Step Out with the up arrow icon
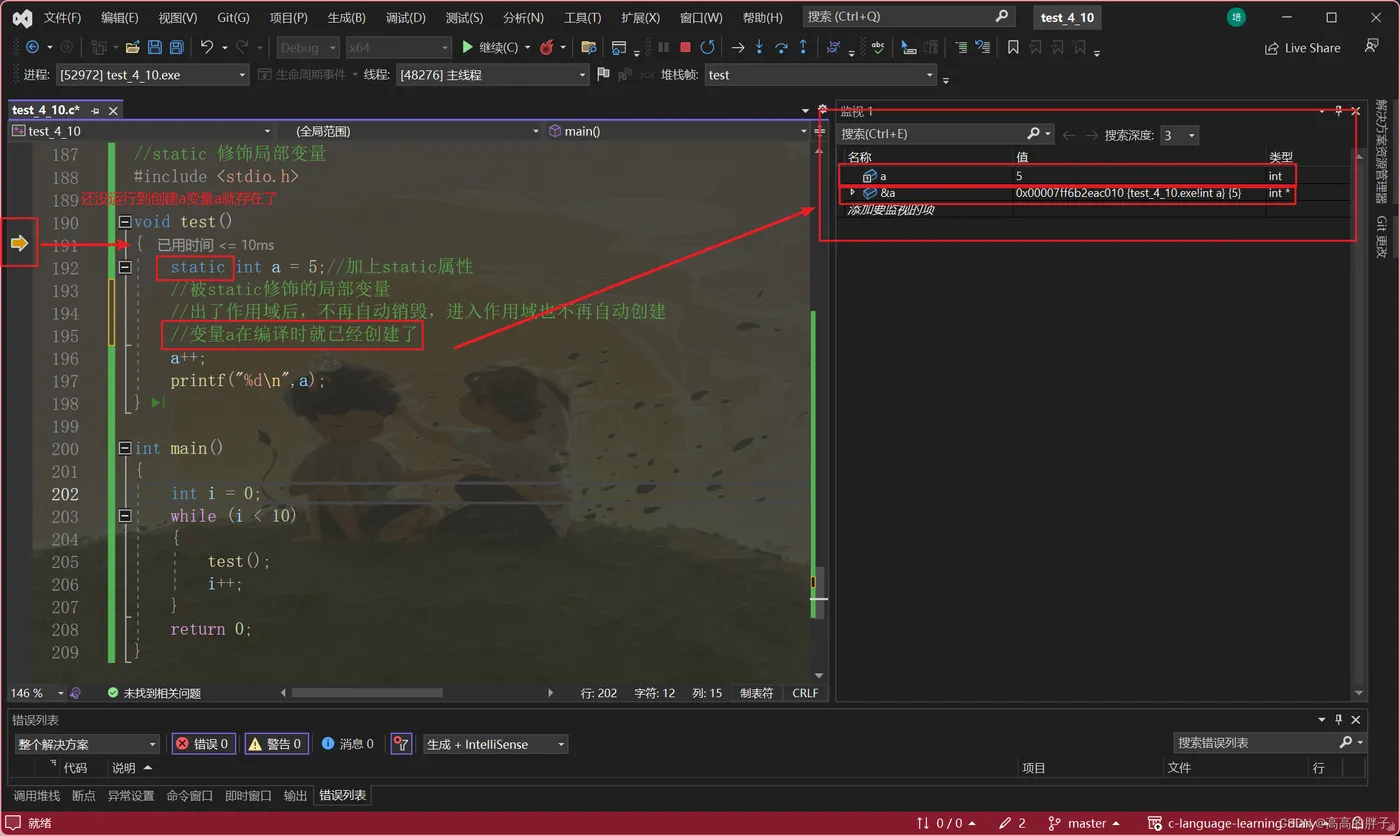 tap(803, 47)
